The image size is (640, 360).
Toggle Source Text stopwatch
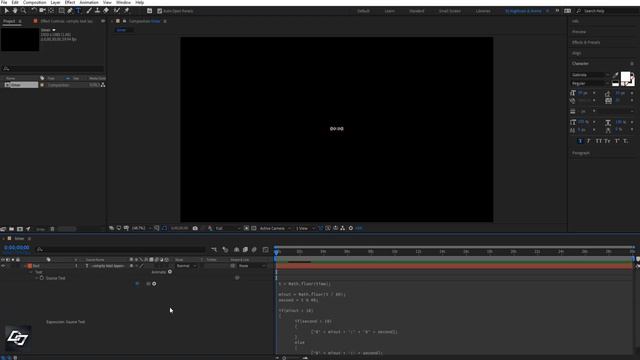click(42, 278)
